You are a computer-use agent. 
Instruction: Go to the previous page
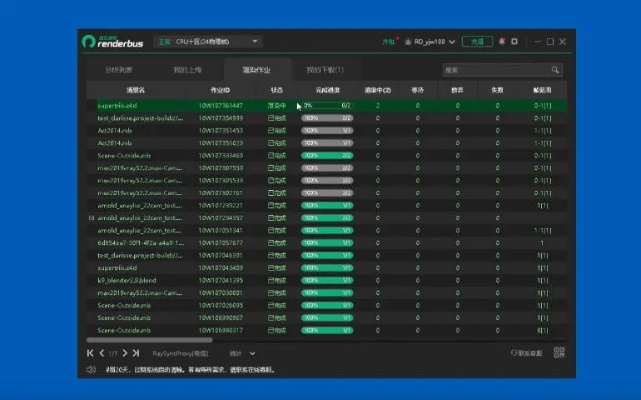click(102, 353)
